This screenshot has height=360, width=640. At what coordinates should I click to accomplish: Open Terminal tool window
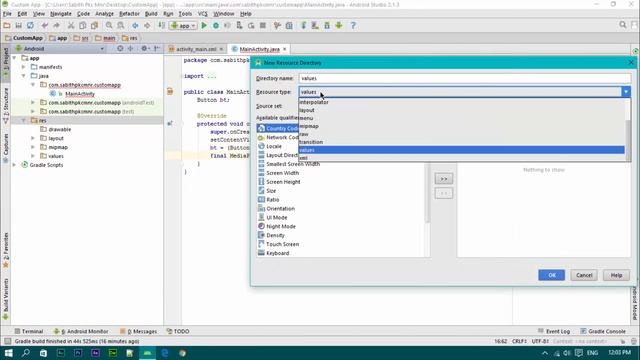29,331
